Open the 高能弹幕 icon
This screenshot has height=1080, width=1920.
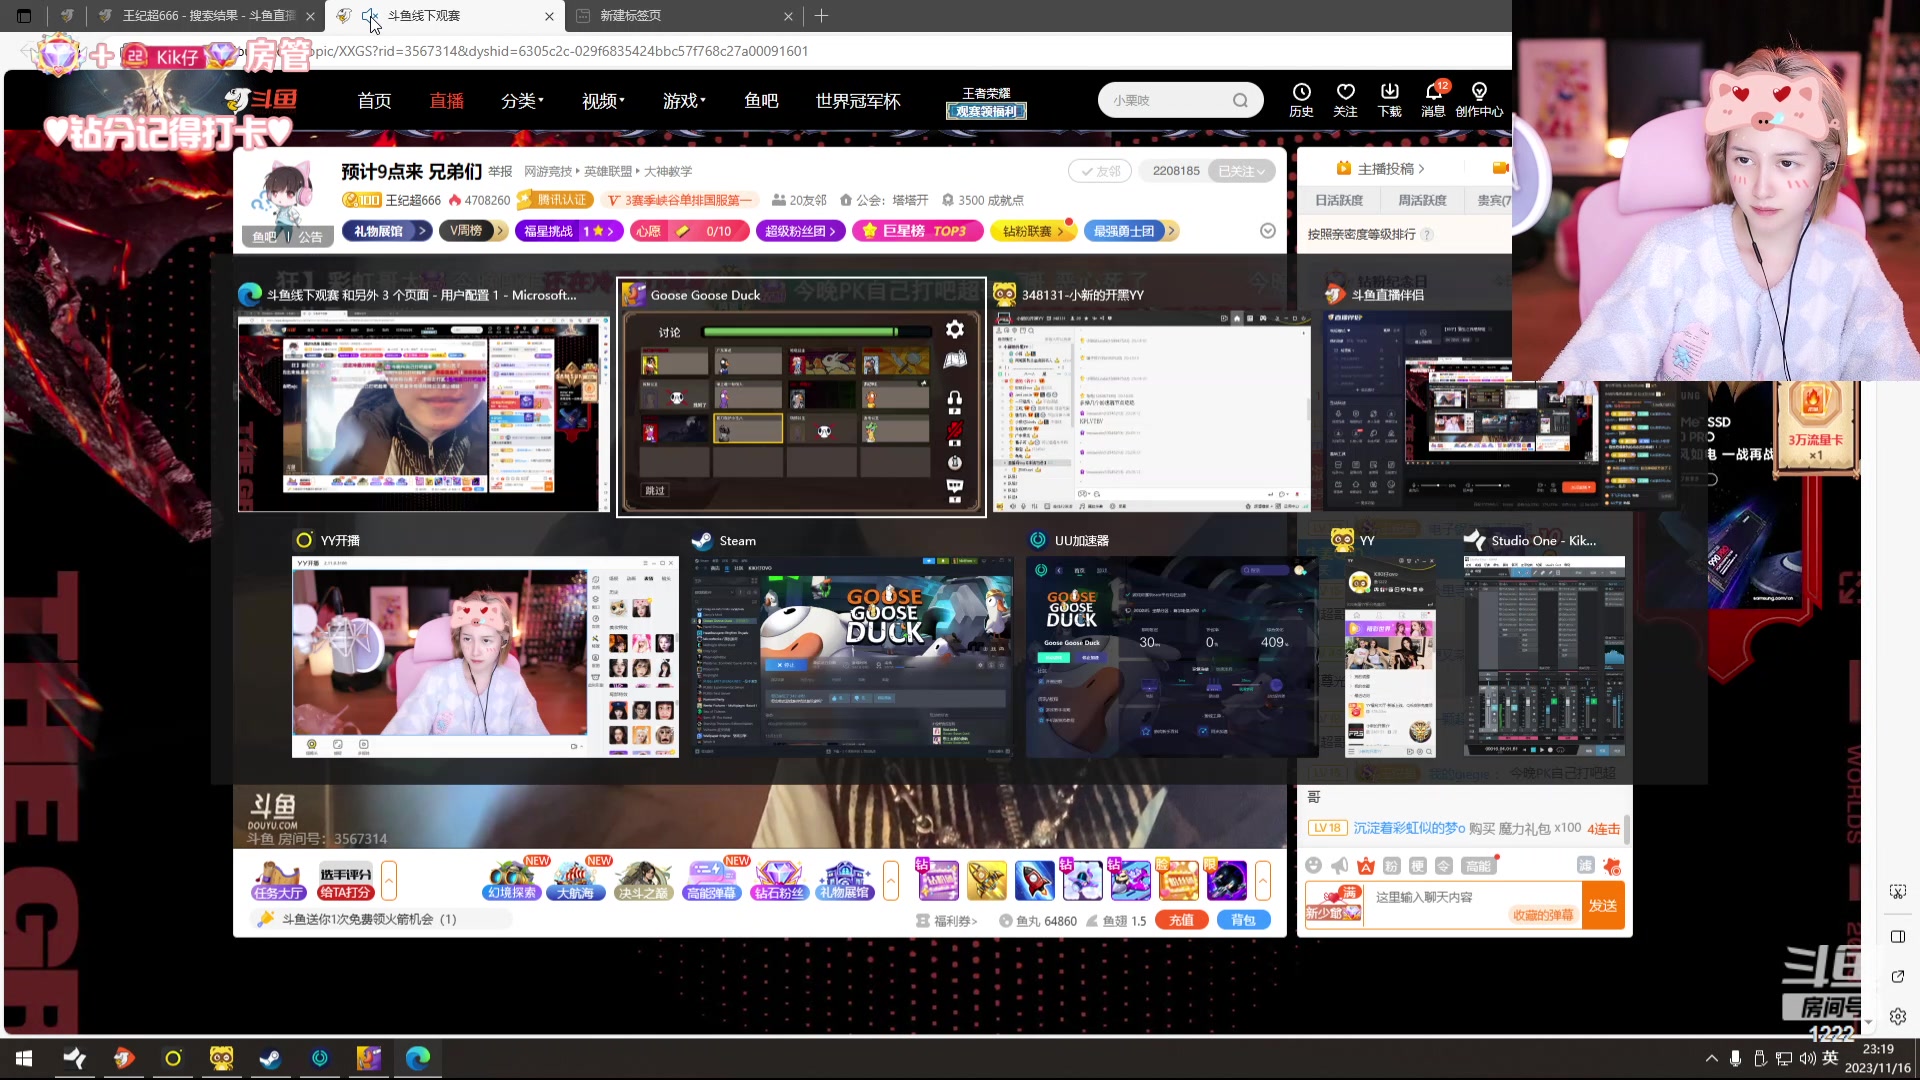[711, 880]
